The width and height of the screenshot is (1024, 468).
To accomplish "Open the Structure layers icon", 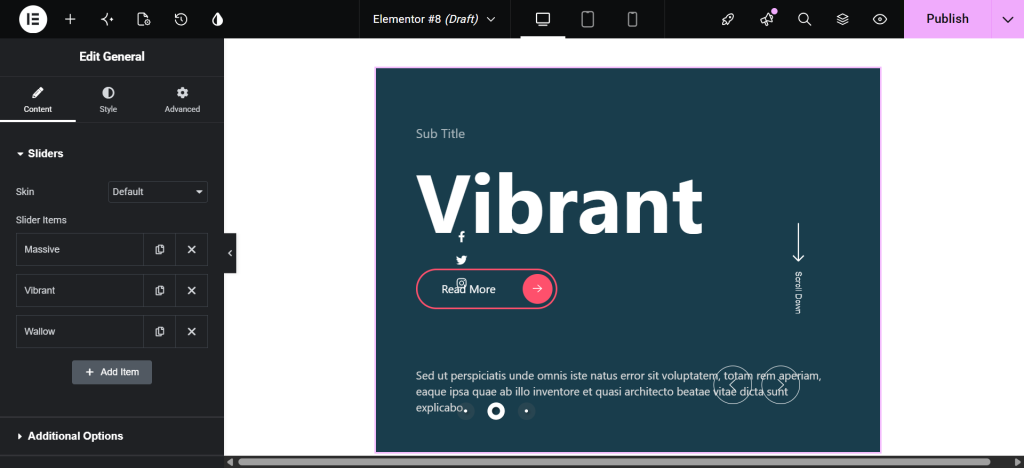I will 842,19.
